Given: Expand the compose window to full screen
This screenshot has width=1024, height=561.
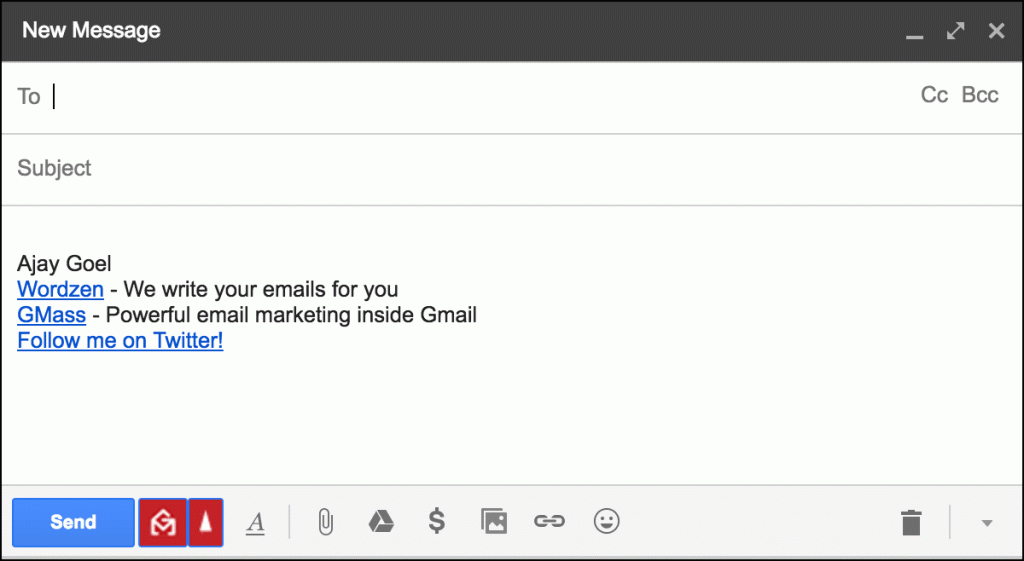Looking at the screenshot, I should pos(955,31).
